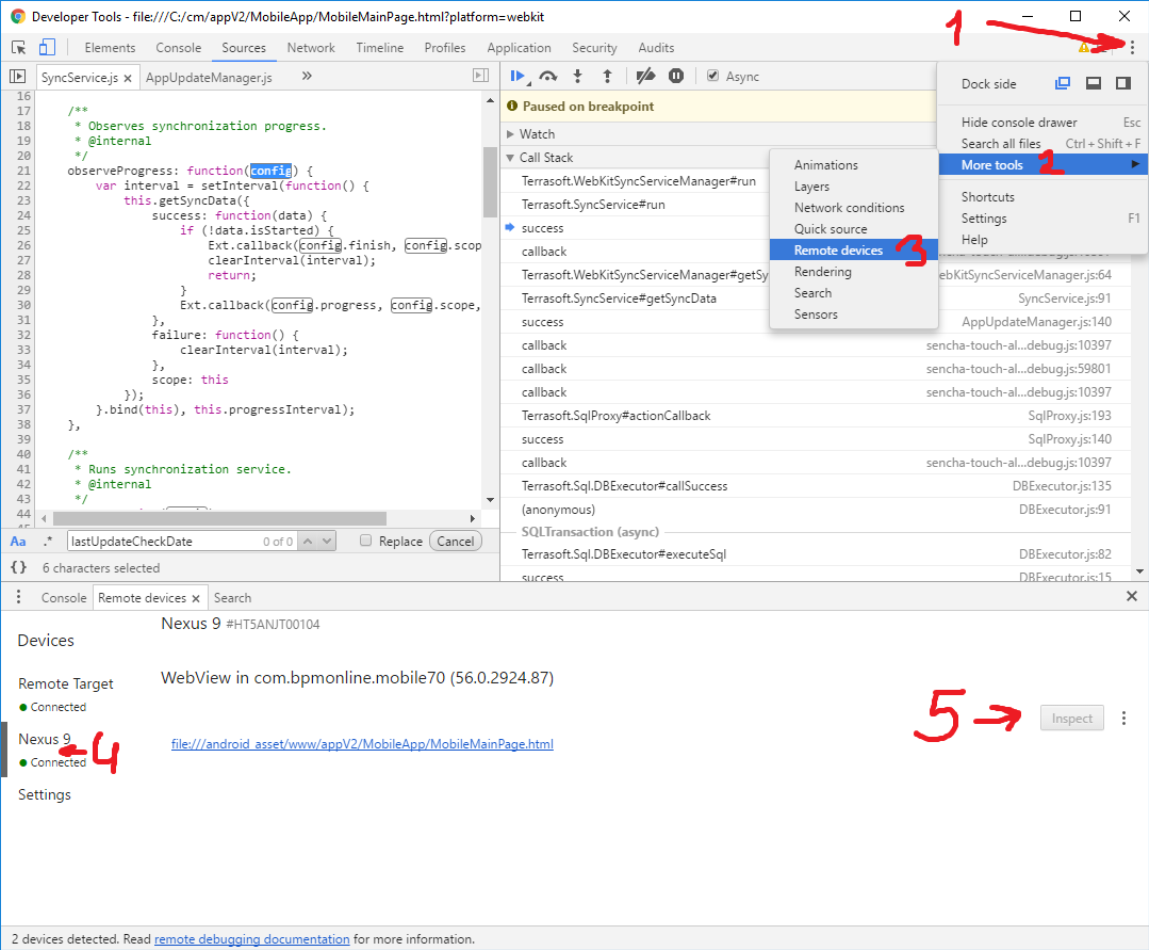Switch to AppUpdateManager.js file tab
Screen dimensions: 1150x951
click(209, 77)
